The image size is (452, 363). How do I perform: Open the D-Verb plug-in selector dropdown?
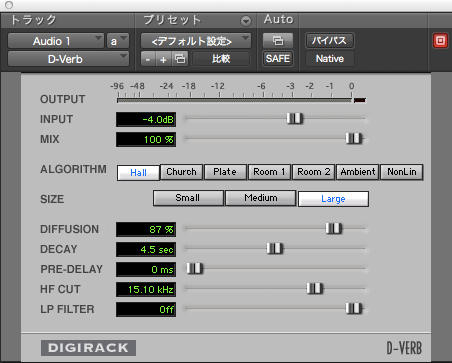(68, 59)
